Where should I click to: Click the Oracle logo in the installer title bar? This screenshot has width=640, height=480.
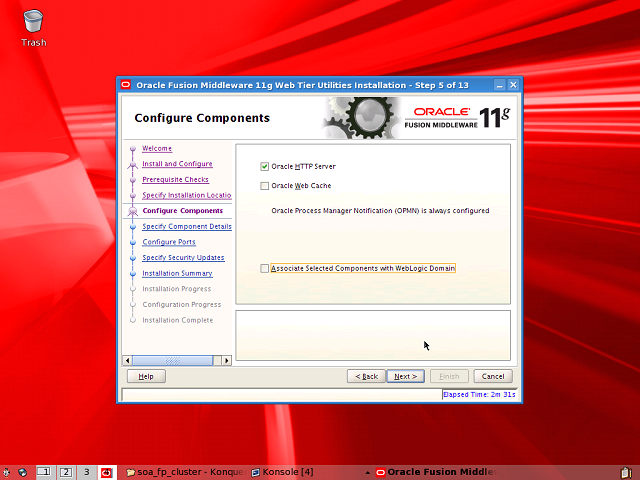[x=126, y=84]
